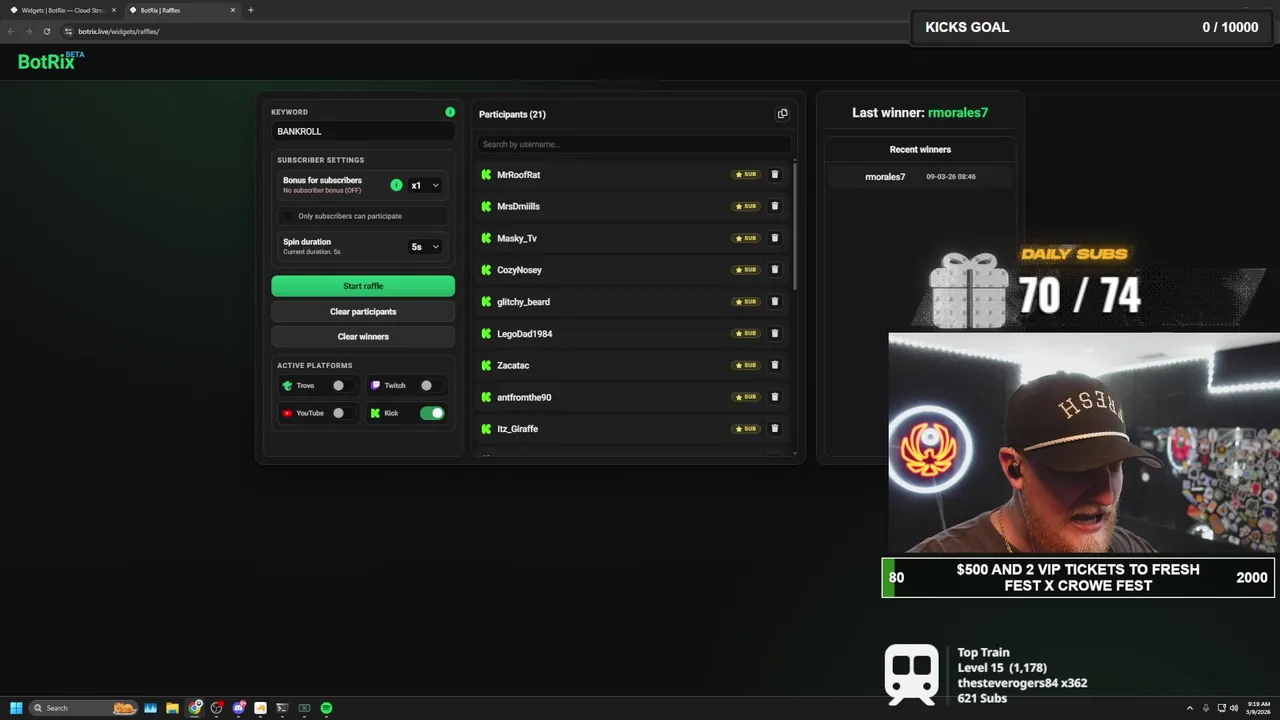
Task: Go back in browser history
Action: click(11, 31)
